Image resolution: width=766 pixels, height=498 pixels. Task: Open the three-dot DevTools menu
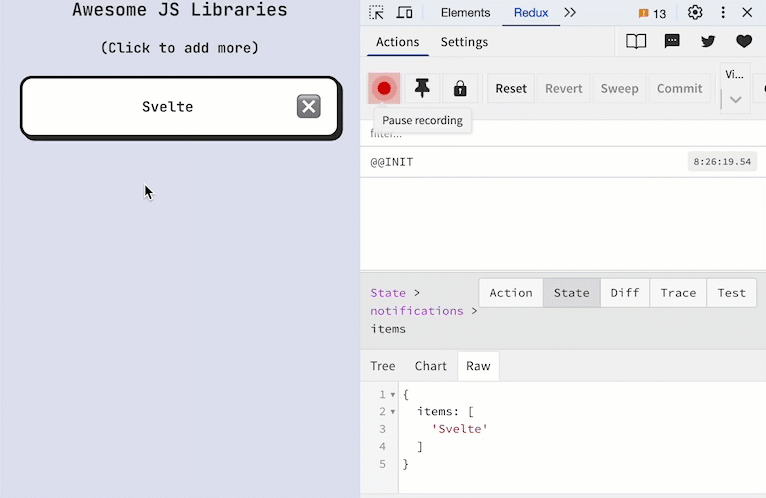[x=723, y=13]
